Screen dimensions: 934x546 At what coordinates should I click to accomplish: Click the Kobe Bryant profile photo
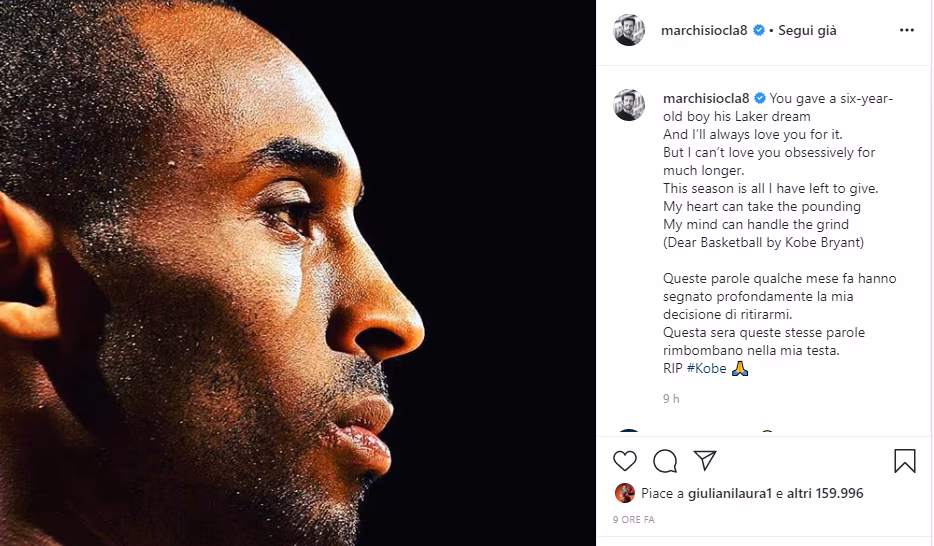click(297, 273)
